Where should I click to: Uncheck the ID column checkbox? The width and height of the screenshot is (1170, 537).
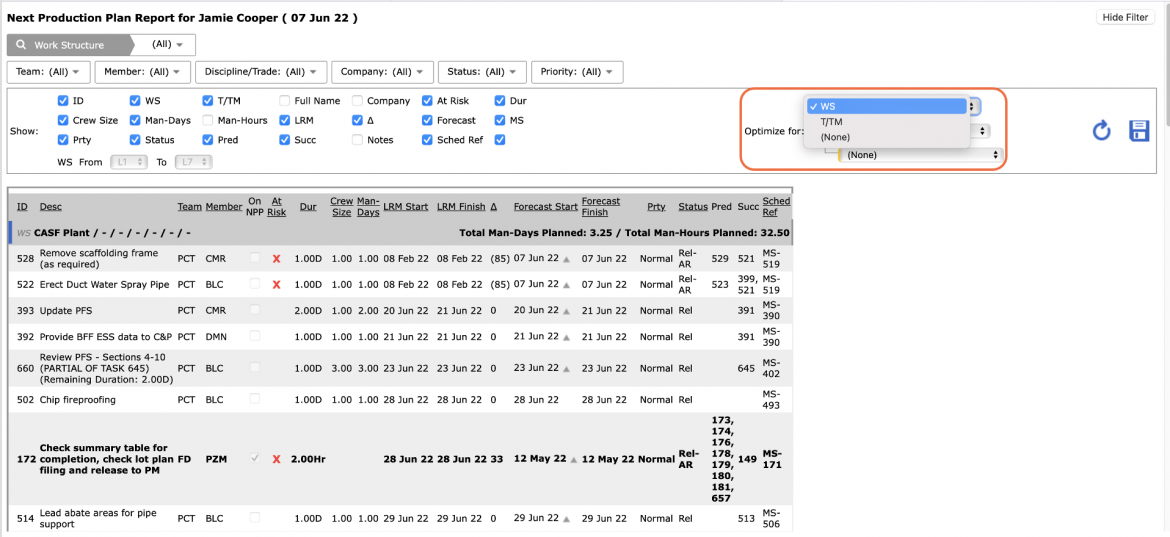[63, 101]
